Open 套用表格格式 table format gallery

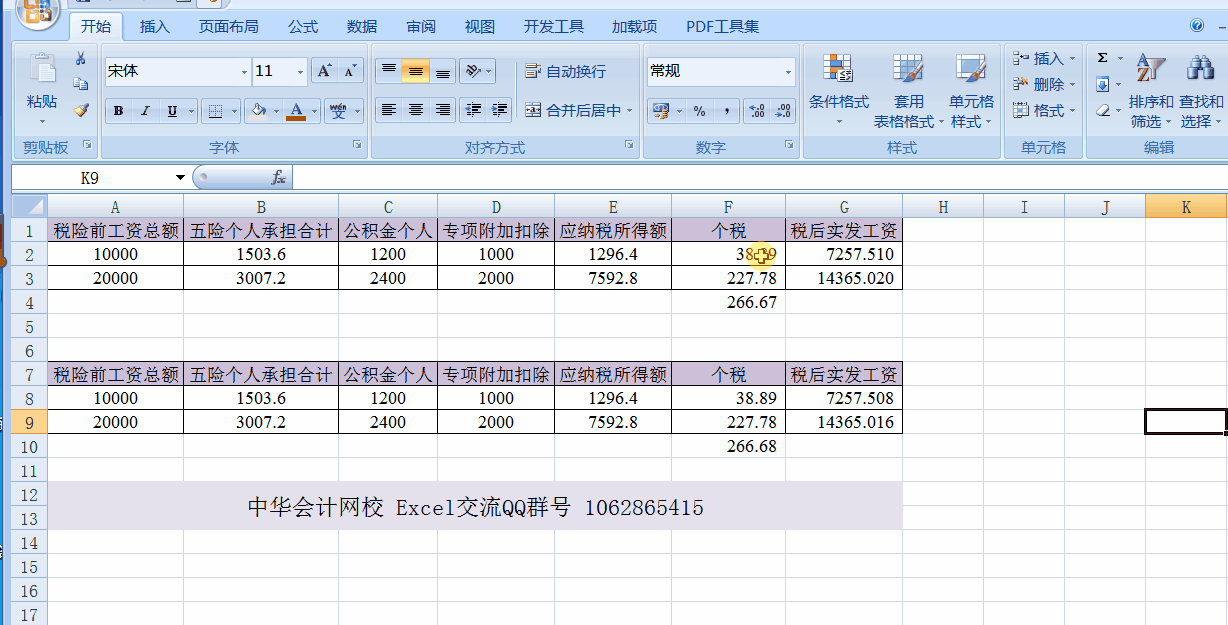tap(908, 91)
